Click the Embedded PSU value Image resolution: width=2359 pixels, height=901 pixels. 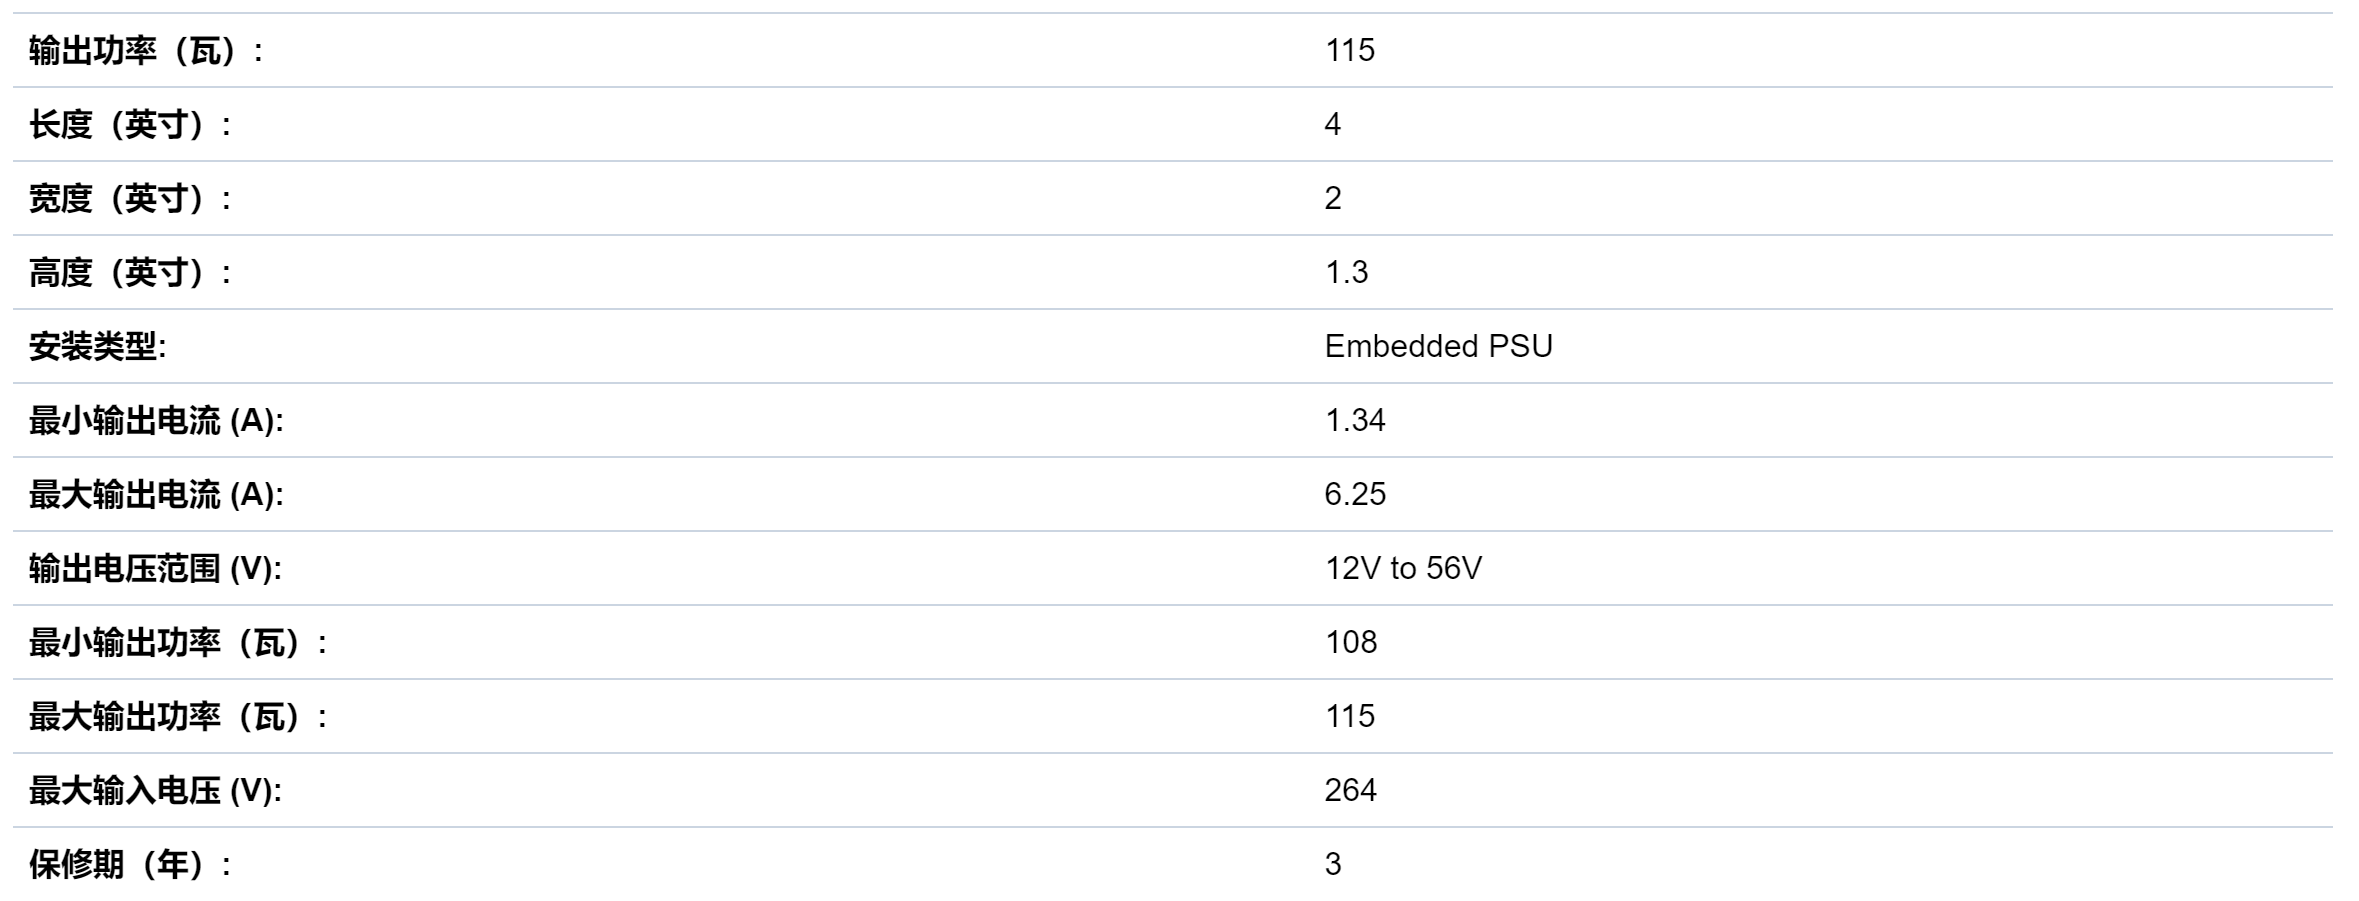[x=1439, y=346]
